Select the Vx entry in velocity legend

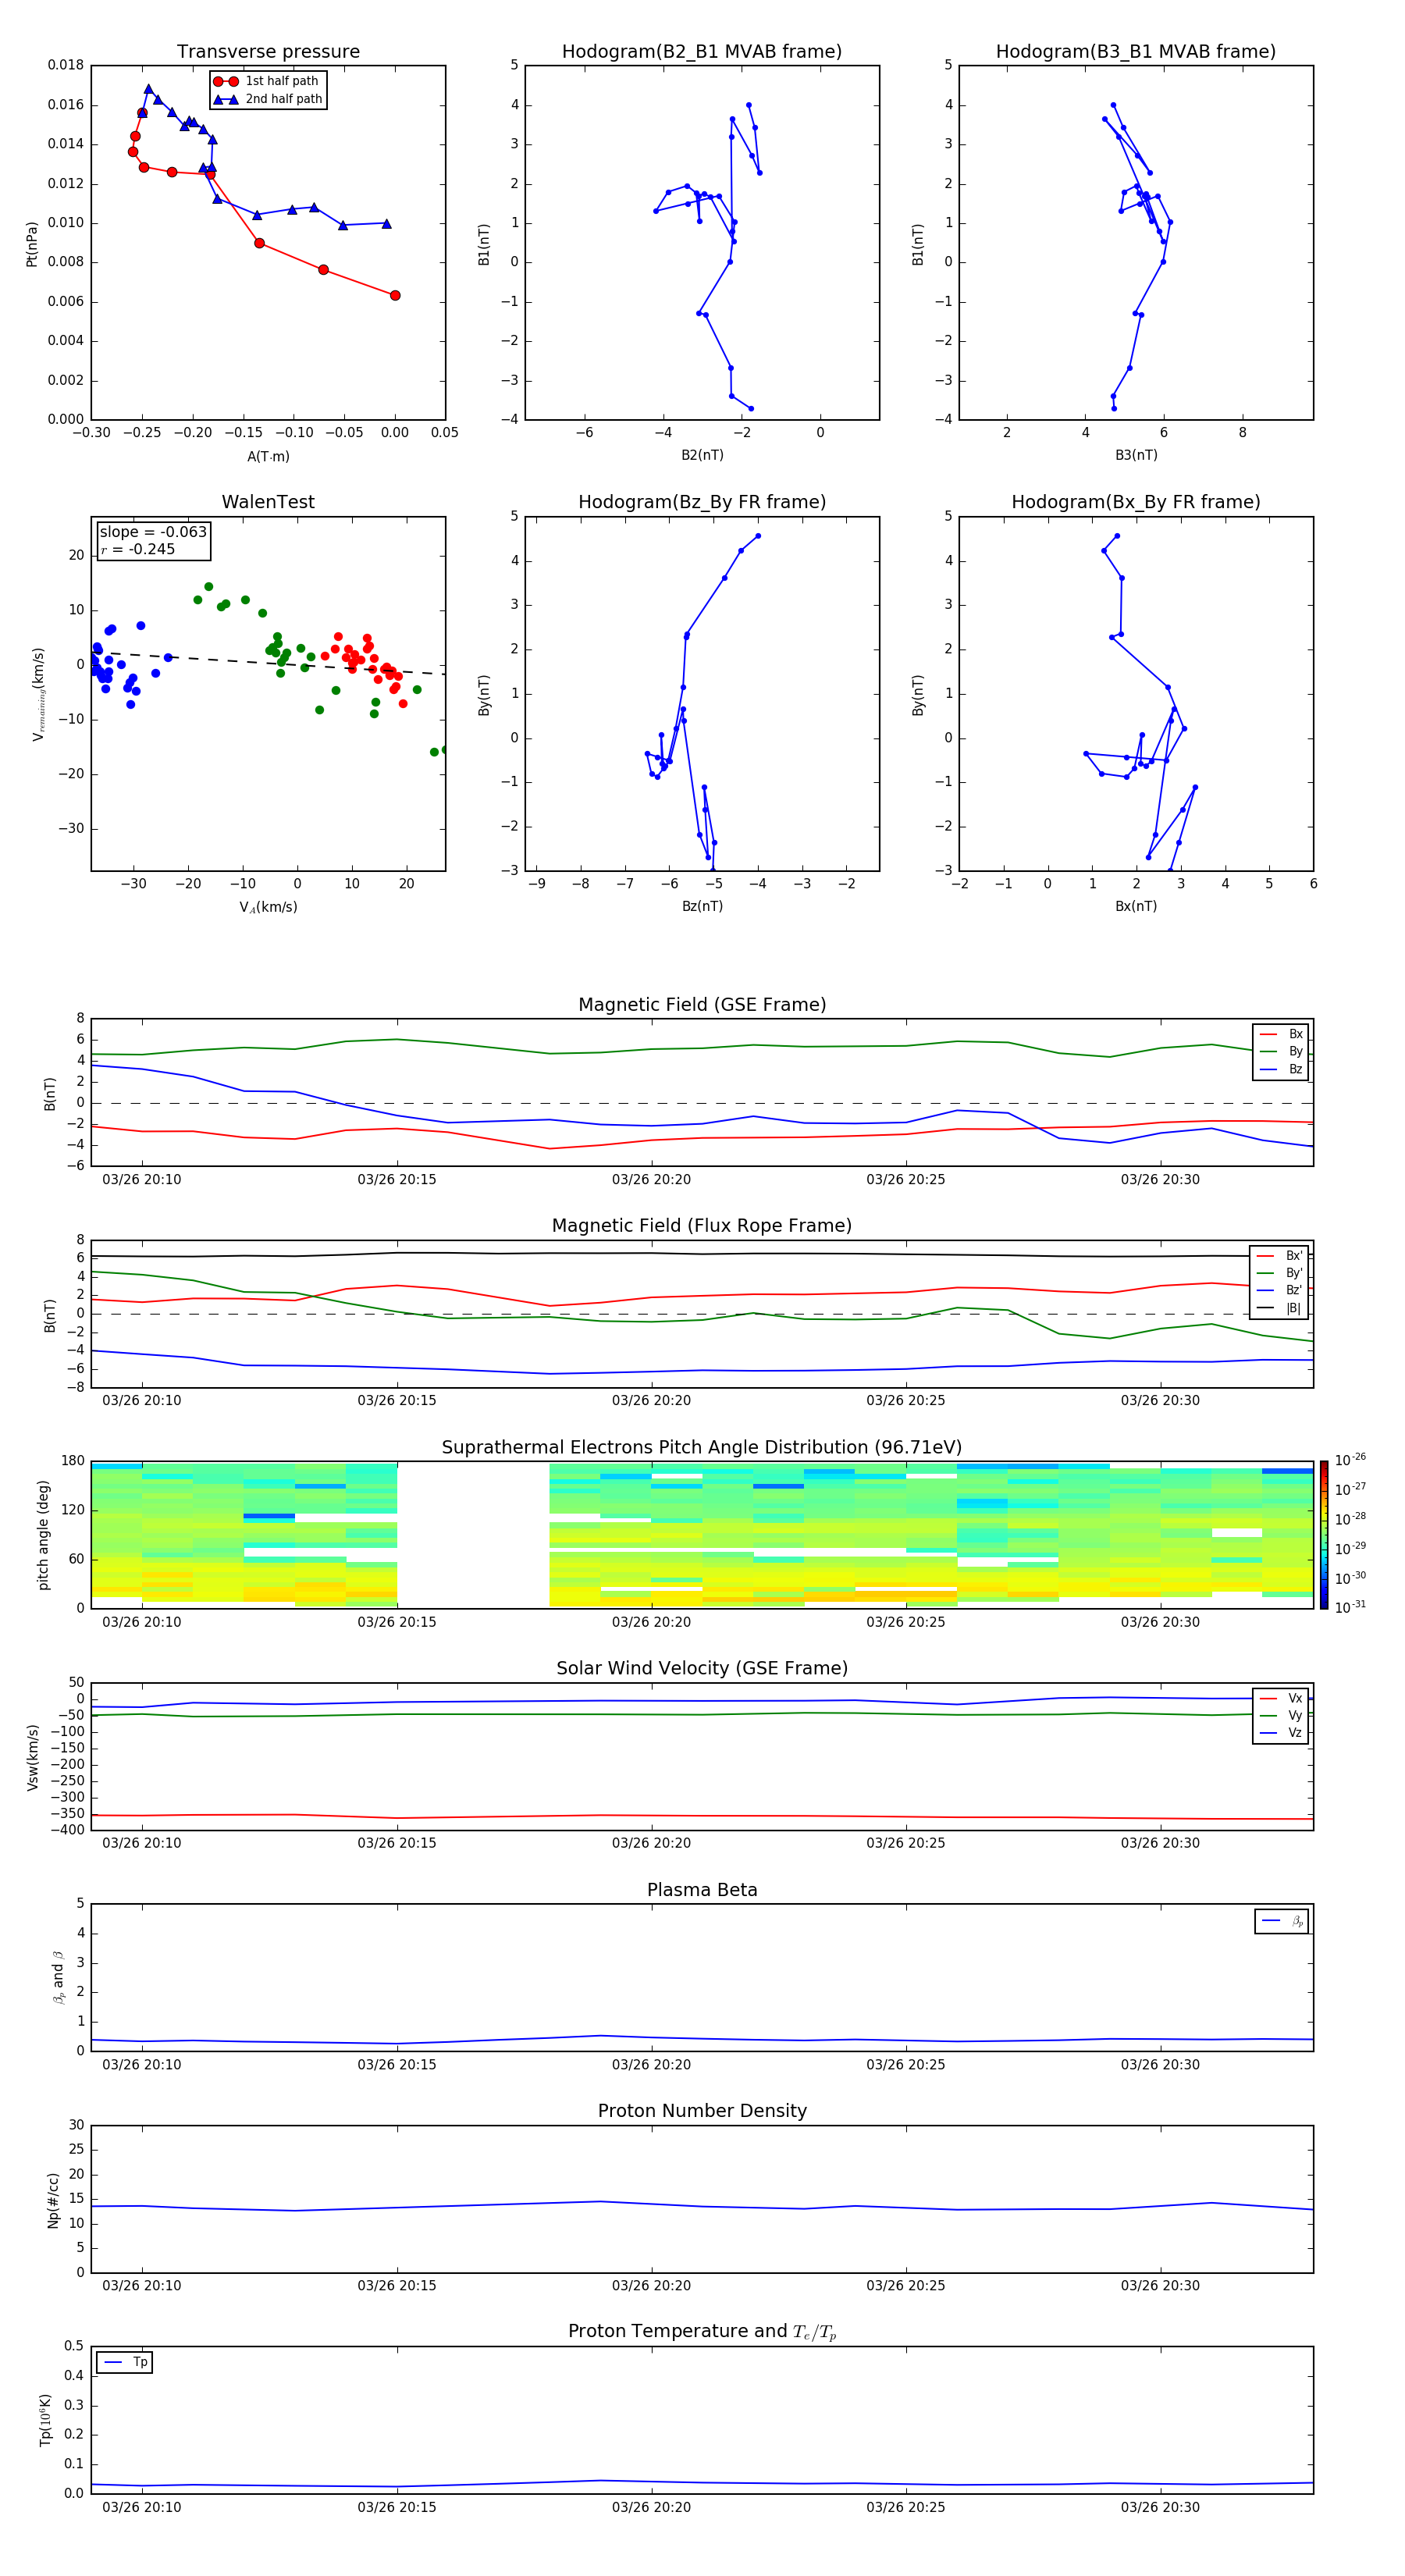click(1281, 1698)
